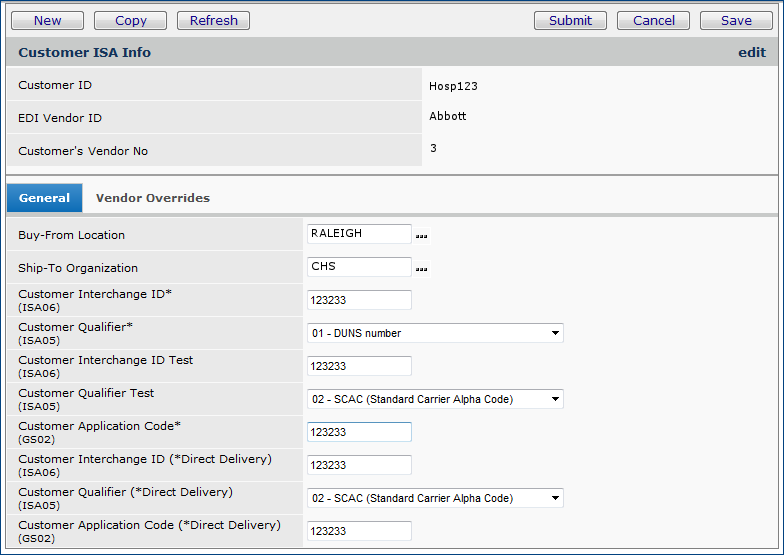Expand the Customer Qualifier DUNS number dropdown
This screenshot has width=784, height=555.
pyautogui.click(x=435, y=333)
